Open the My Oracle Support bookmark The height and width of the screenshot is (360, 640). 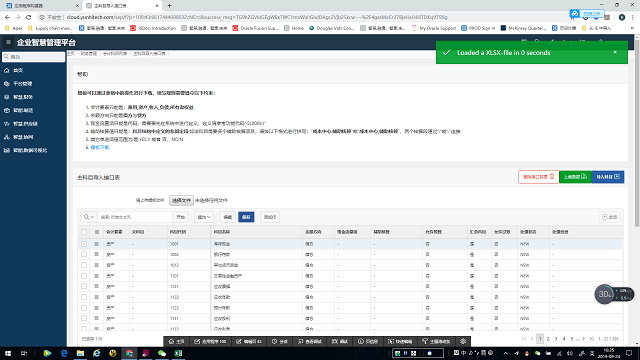pyautogui.click(x=434, y=28)
